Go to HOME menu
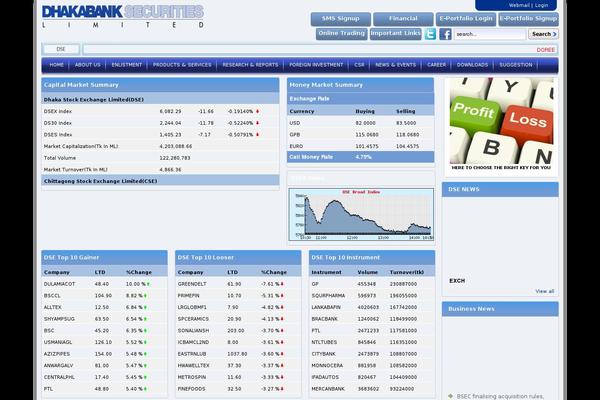600x400 pixels. (x=56, y=65)
